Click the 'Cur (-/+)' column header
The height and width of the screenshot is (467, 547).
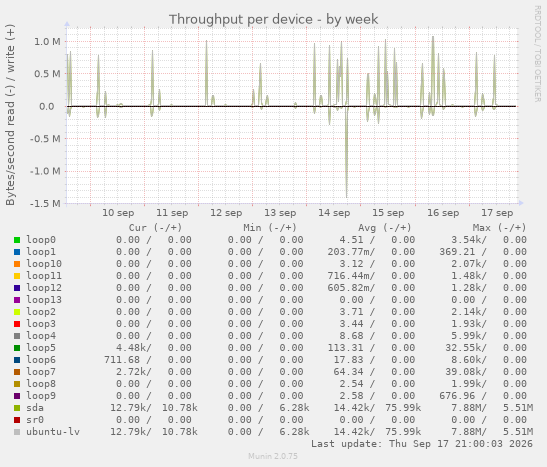(x=155, y=228)
